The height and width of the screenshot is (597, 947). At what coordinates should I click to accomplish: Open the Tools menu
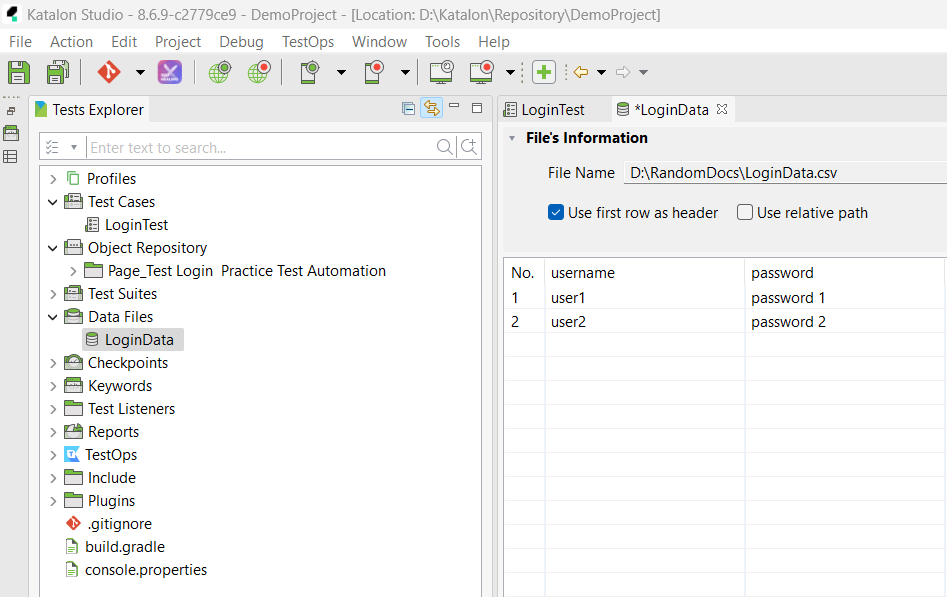[x=442, y=42]
